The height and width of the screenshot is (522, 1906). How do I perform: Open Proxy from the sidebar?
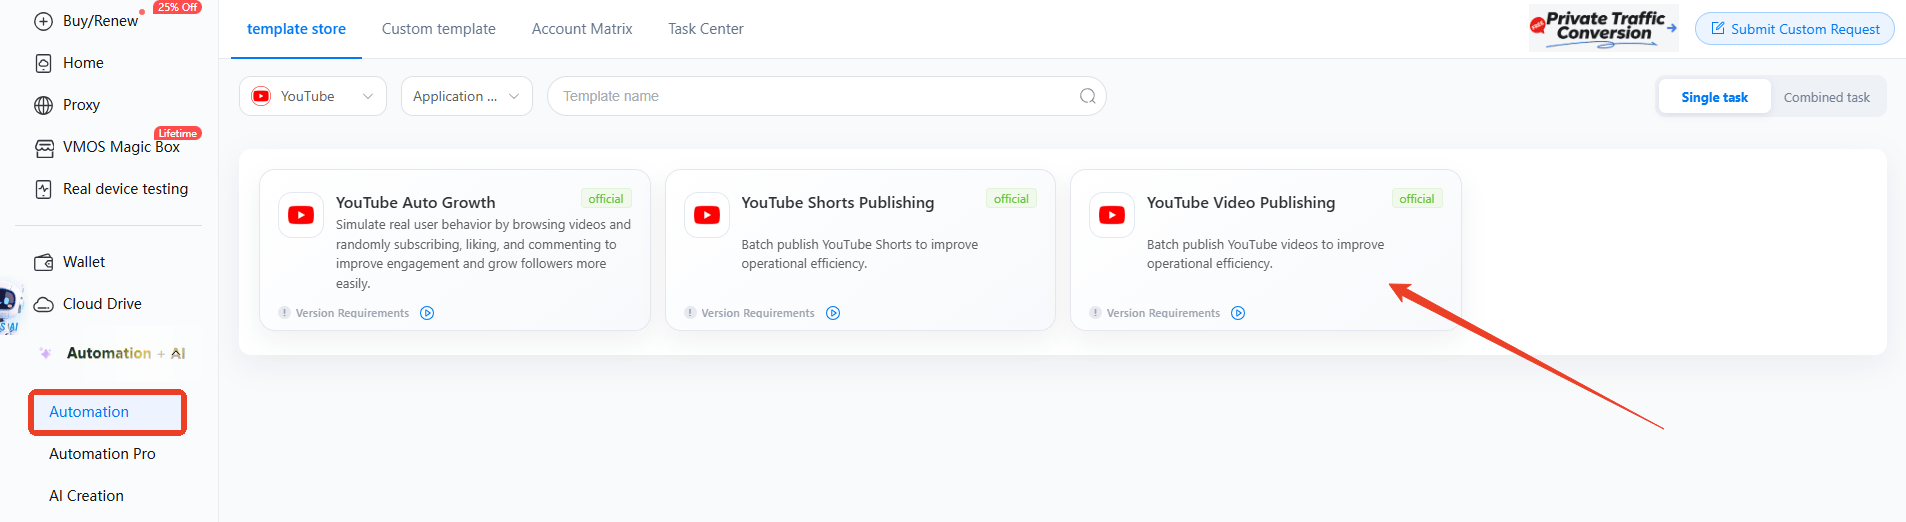tap(81, 105)
